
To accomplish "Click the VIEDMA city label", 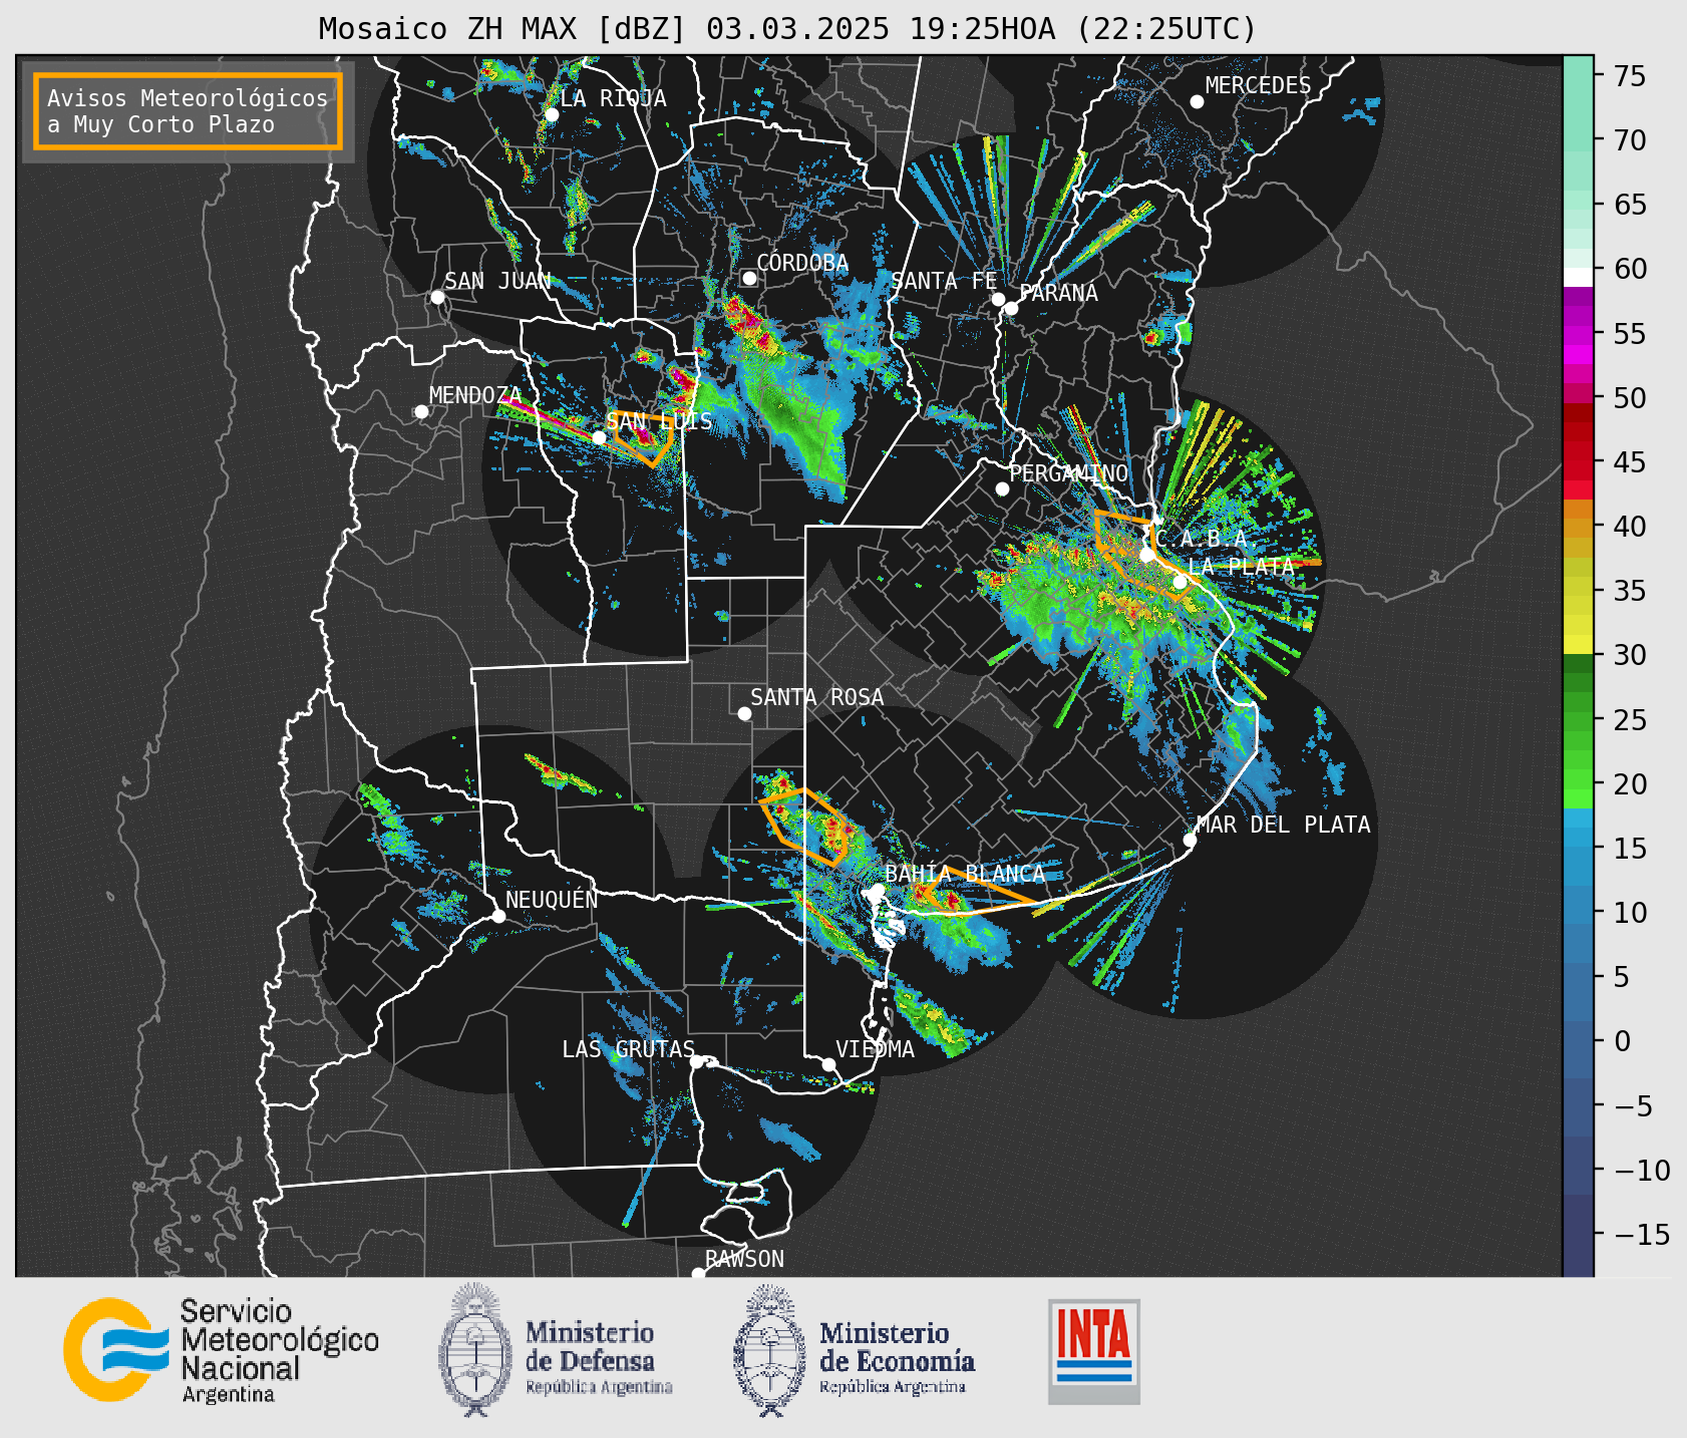I will pos(875,1050).
